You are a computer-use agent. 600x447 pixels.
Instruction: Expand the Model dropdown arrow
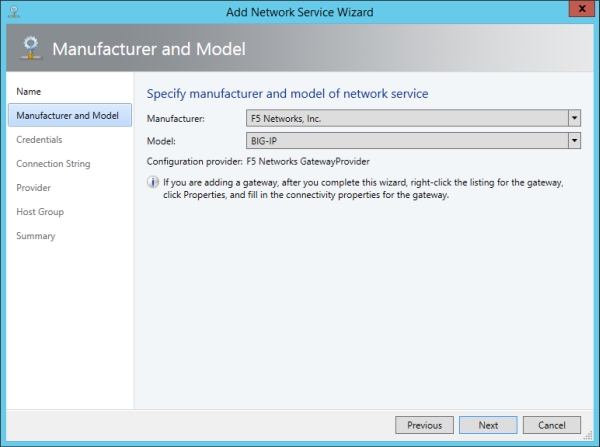[x=574, y=141]
